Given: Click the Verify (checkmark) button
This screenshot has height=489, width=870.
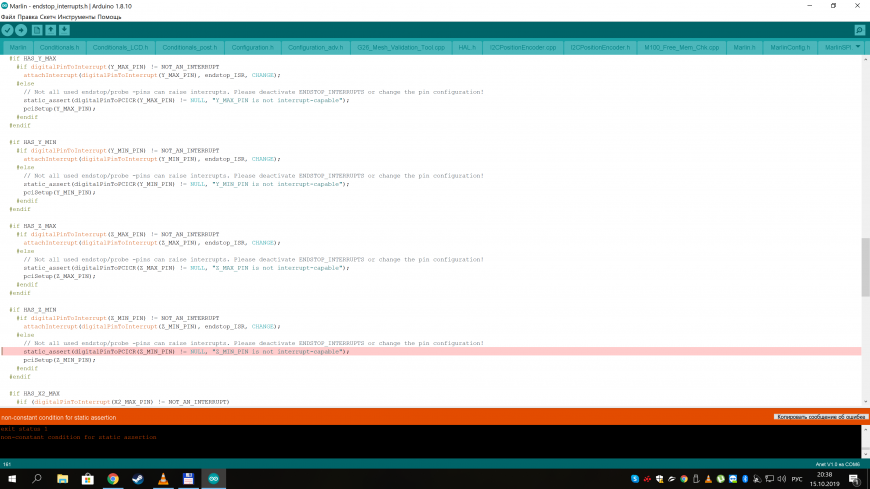Looking at the screenshot, I should click(x=7, y=30).
